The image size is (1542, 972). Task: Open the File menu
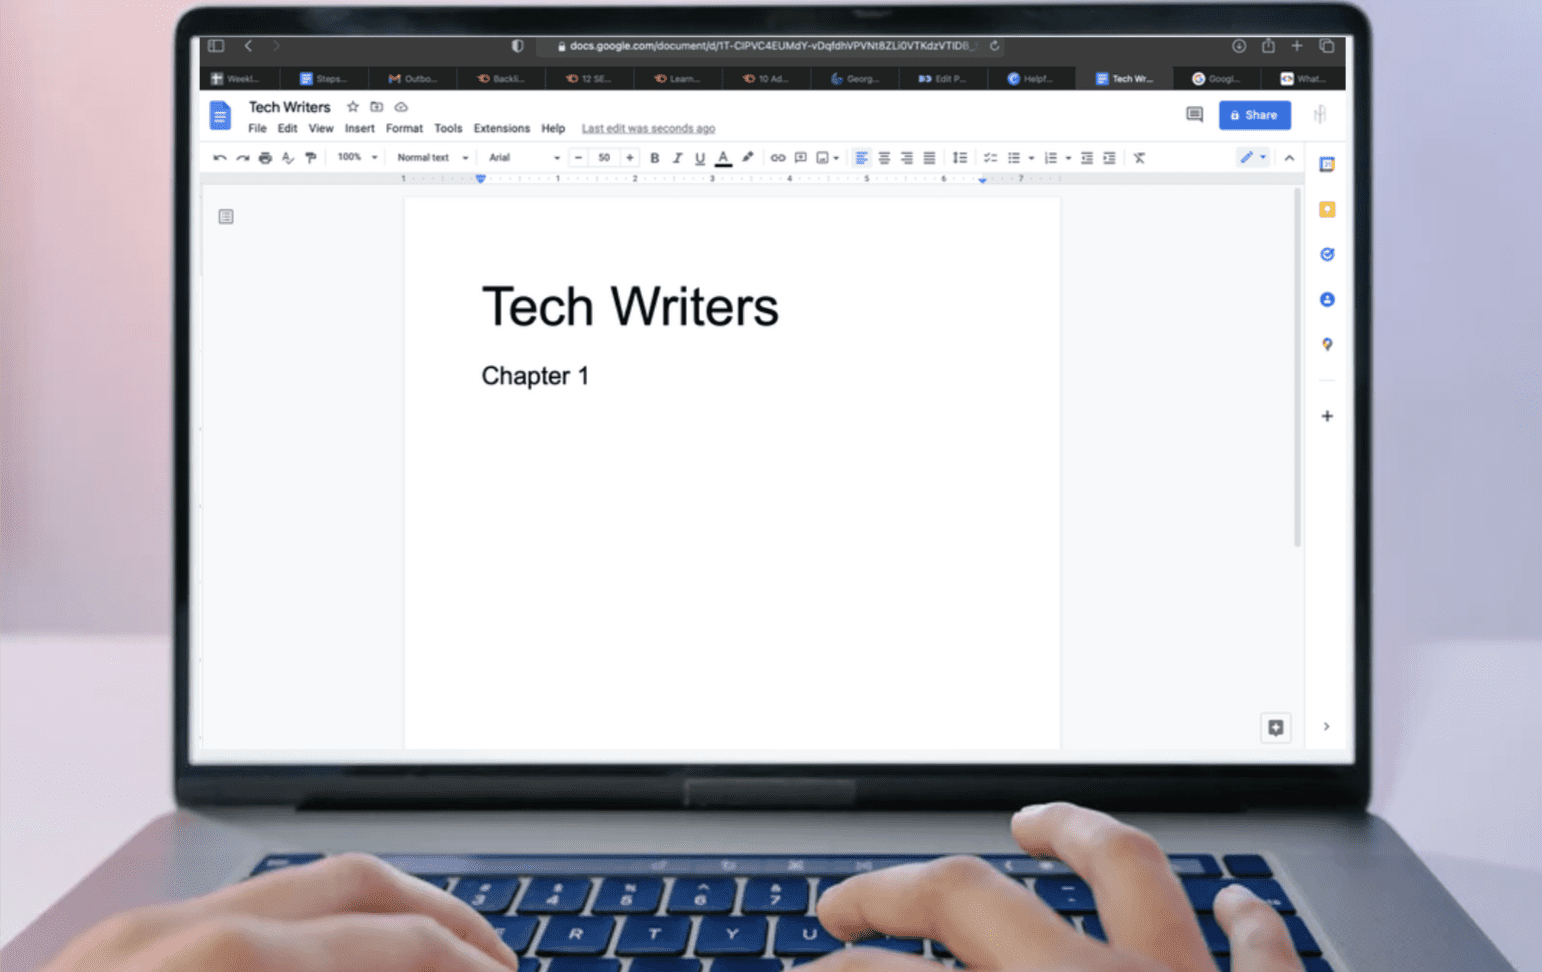(x=257, y=128)
